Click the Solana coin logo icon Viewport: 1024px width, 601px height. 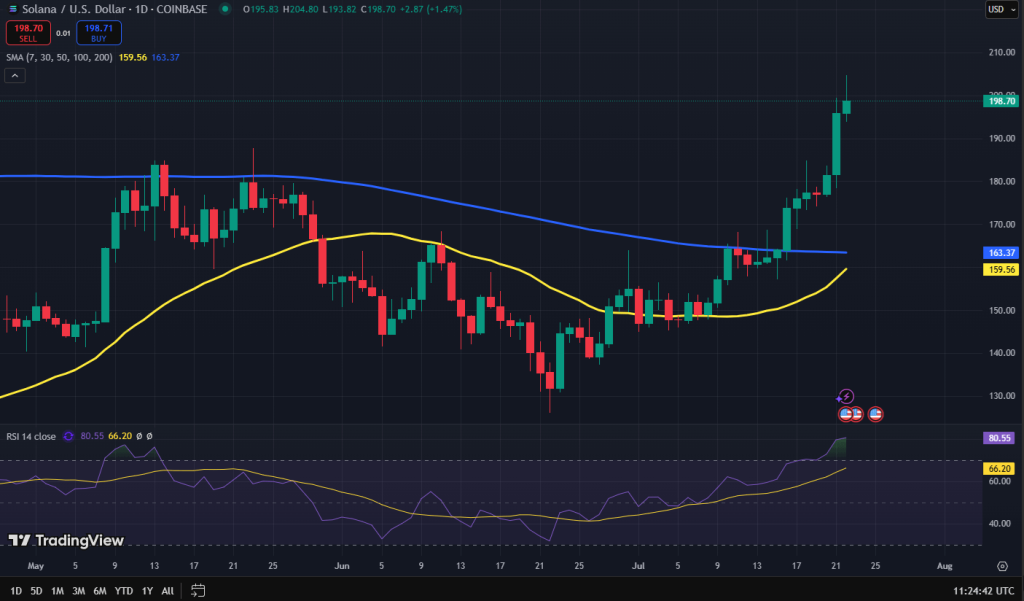[12, 9]
